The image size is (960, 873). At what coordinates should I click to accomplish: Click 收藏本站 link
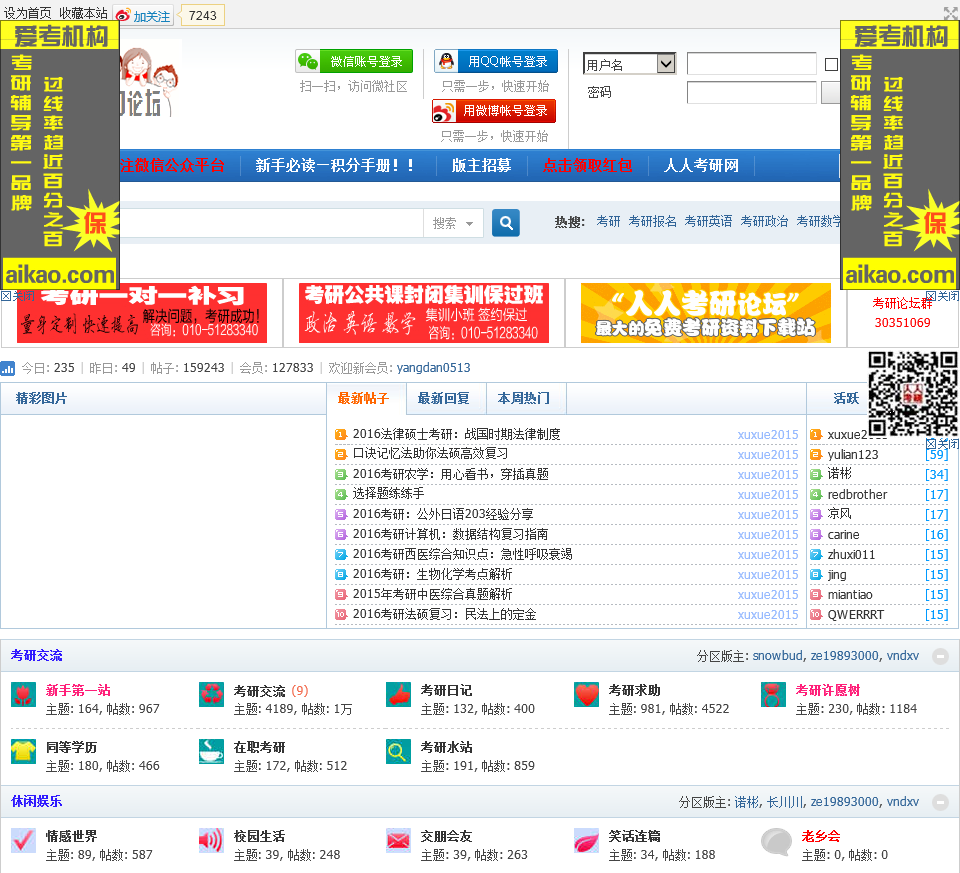pyautogui.click(x=83, y=13)
